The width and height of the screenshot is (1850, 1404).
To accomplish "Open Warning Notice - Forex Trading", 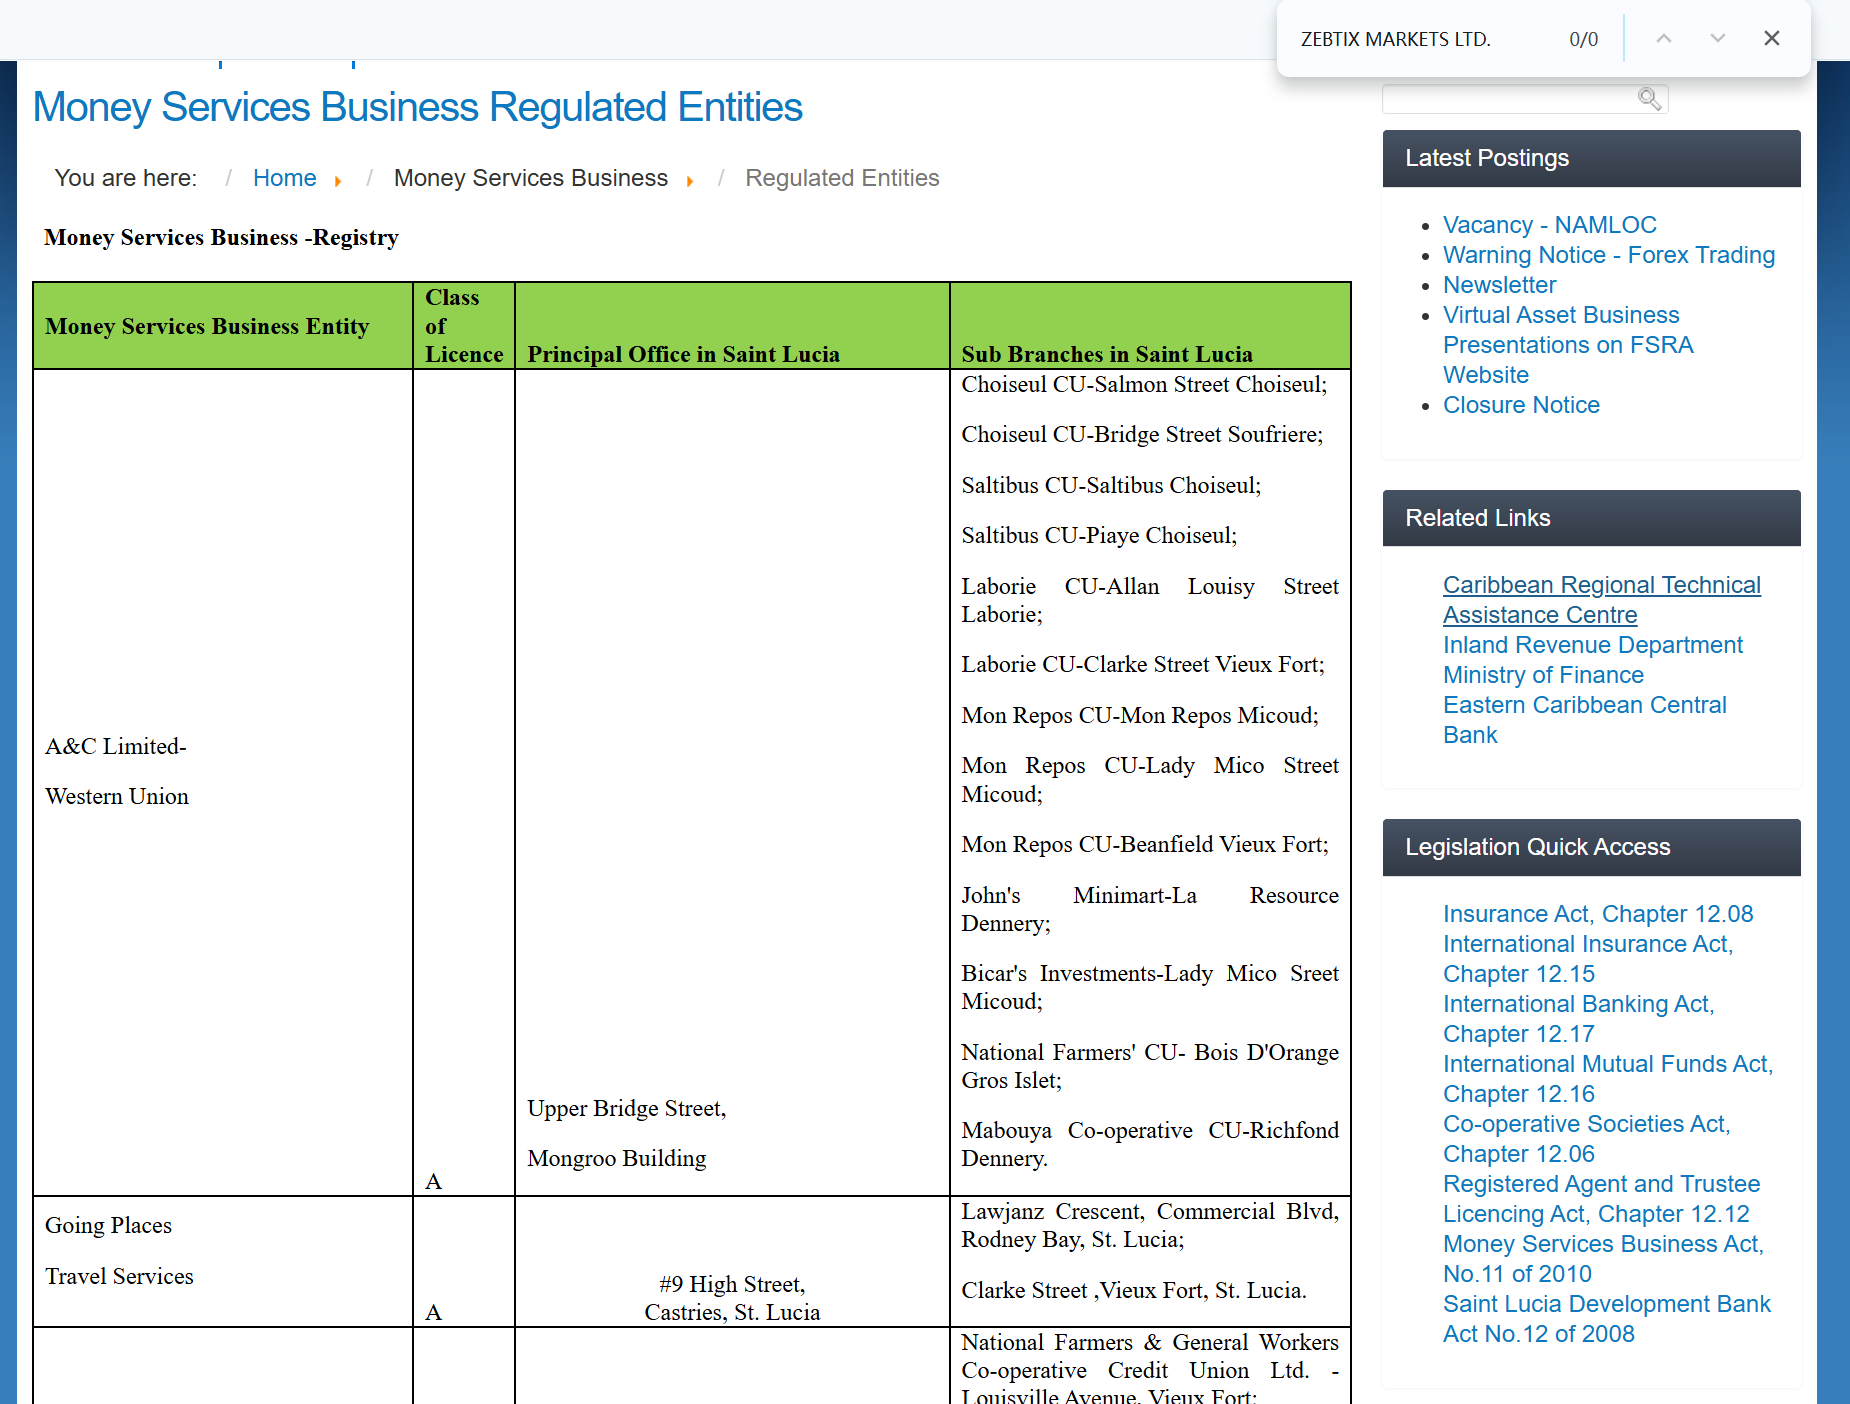I will (x=1609, y=255).
